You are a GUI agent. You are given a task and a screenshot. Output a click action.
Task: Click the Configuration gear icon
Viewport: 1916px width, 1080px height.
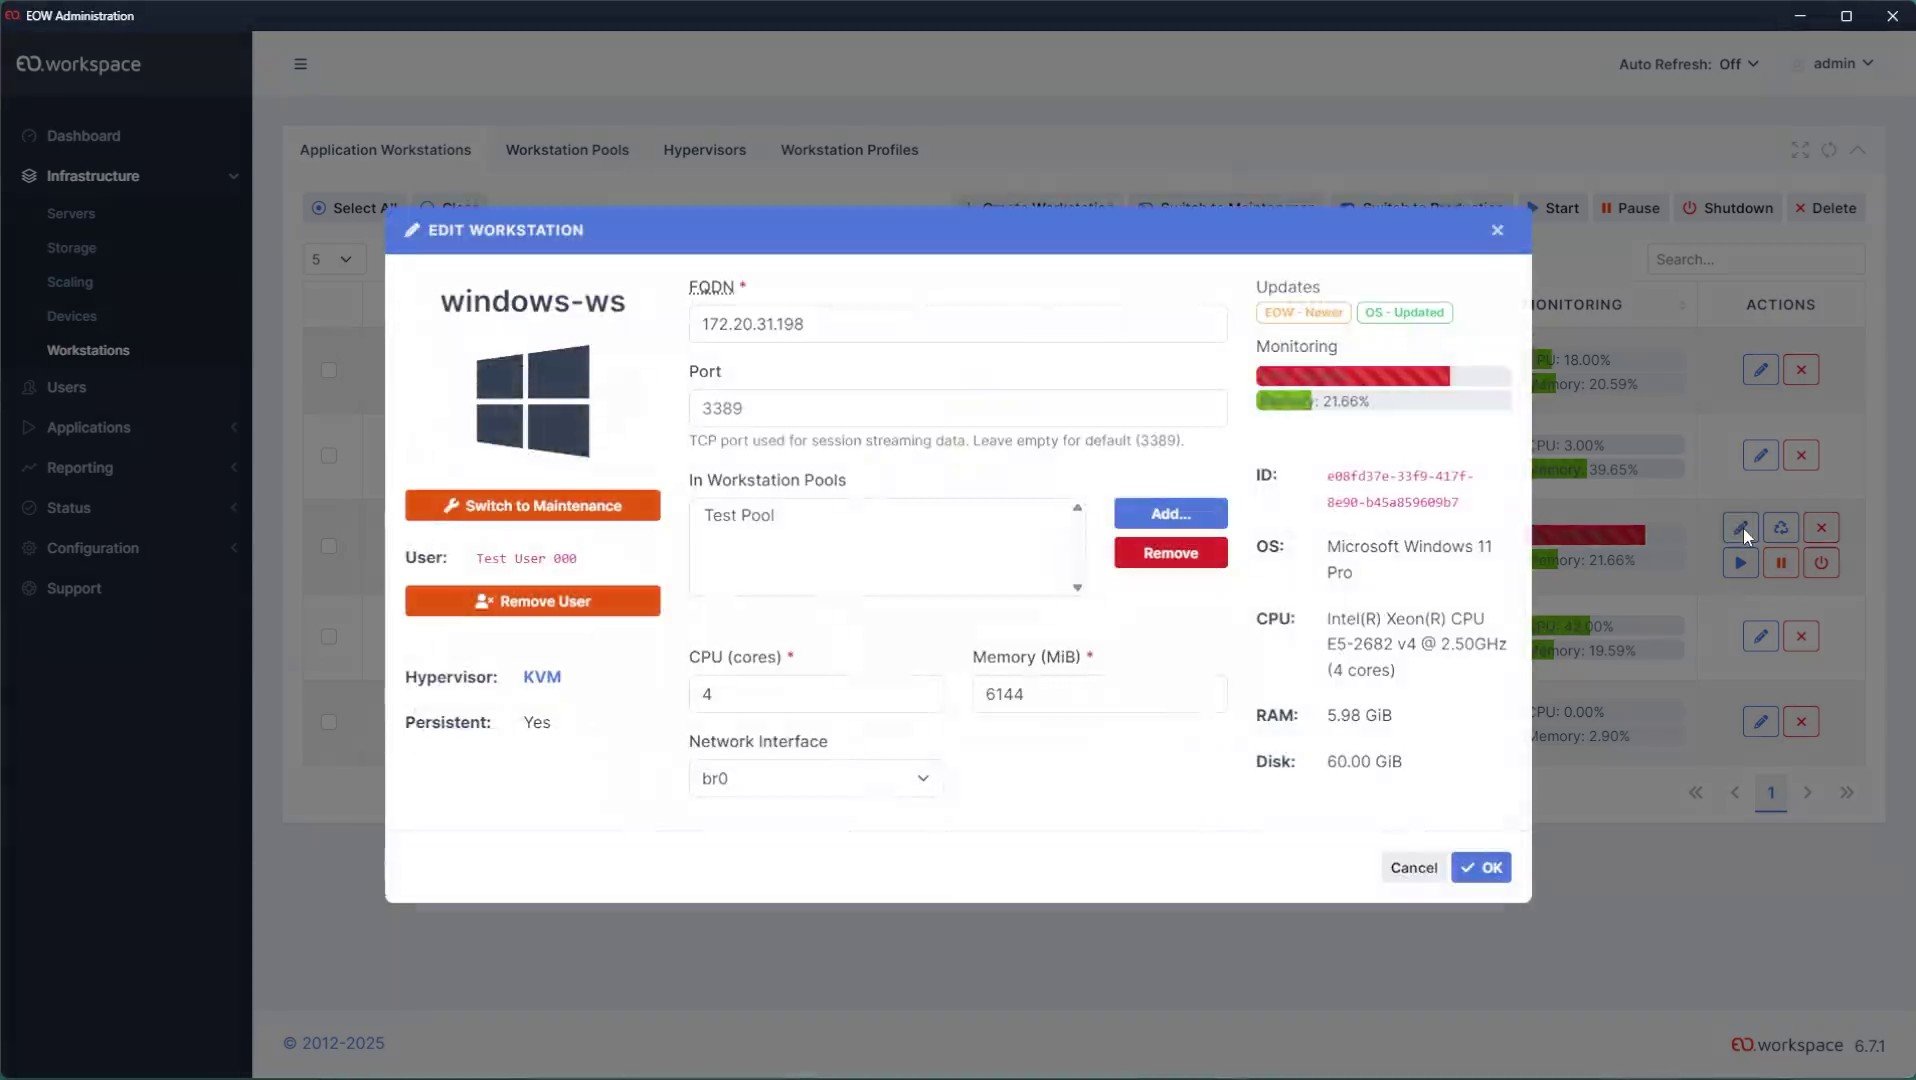tap(29, 548)
